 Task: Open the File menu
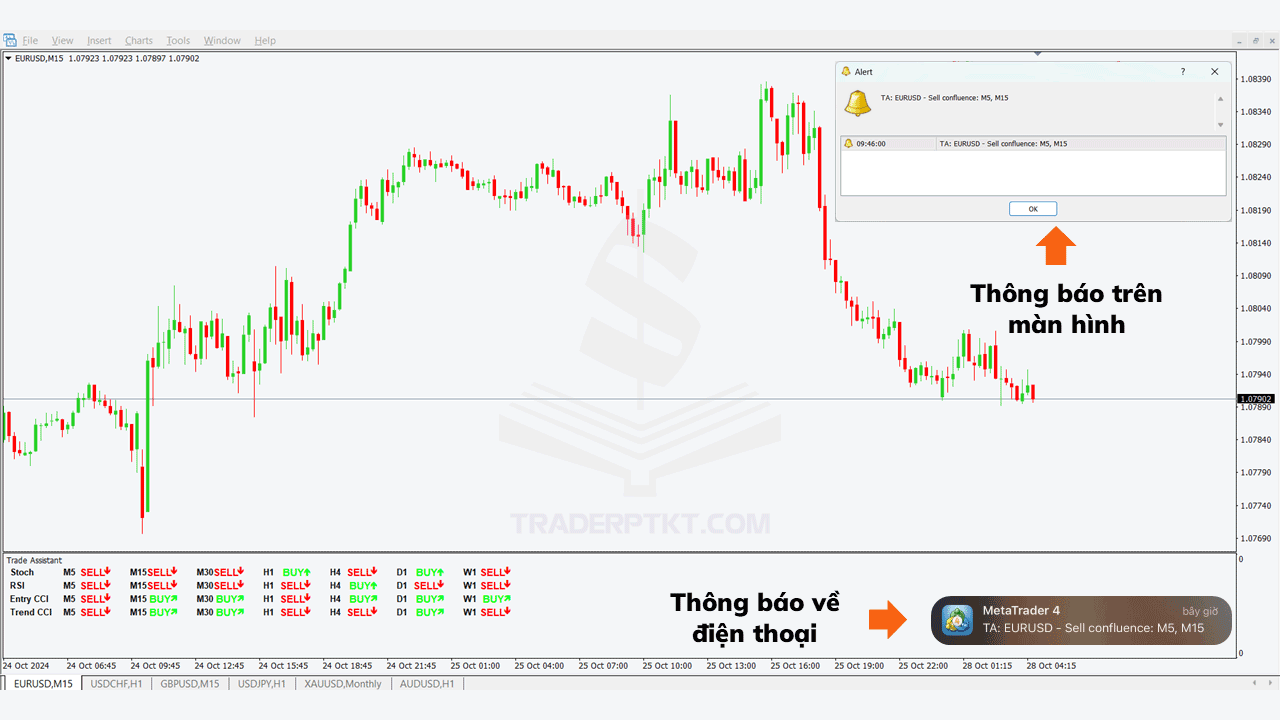click(30, 41)
